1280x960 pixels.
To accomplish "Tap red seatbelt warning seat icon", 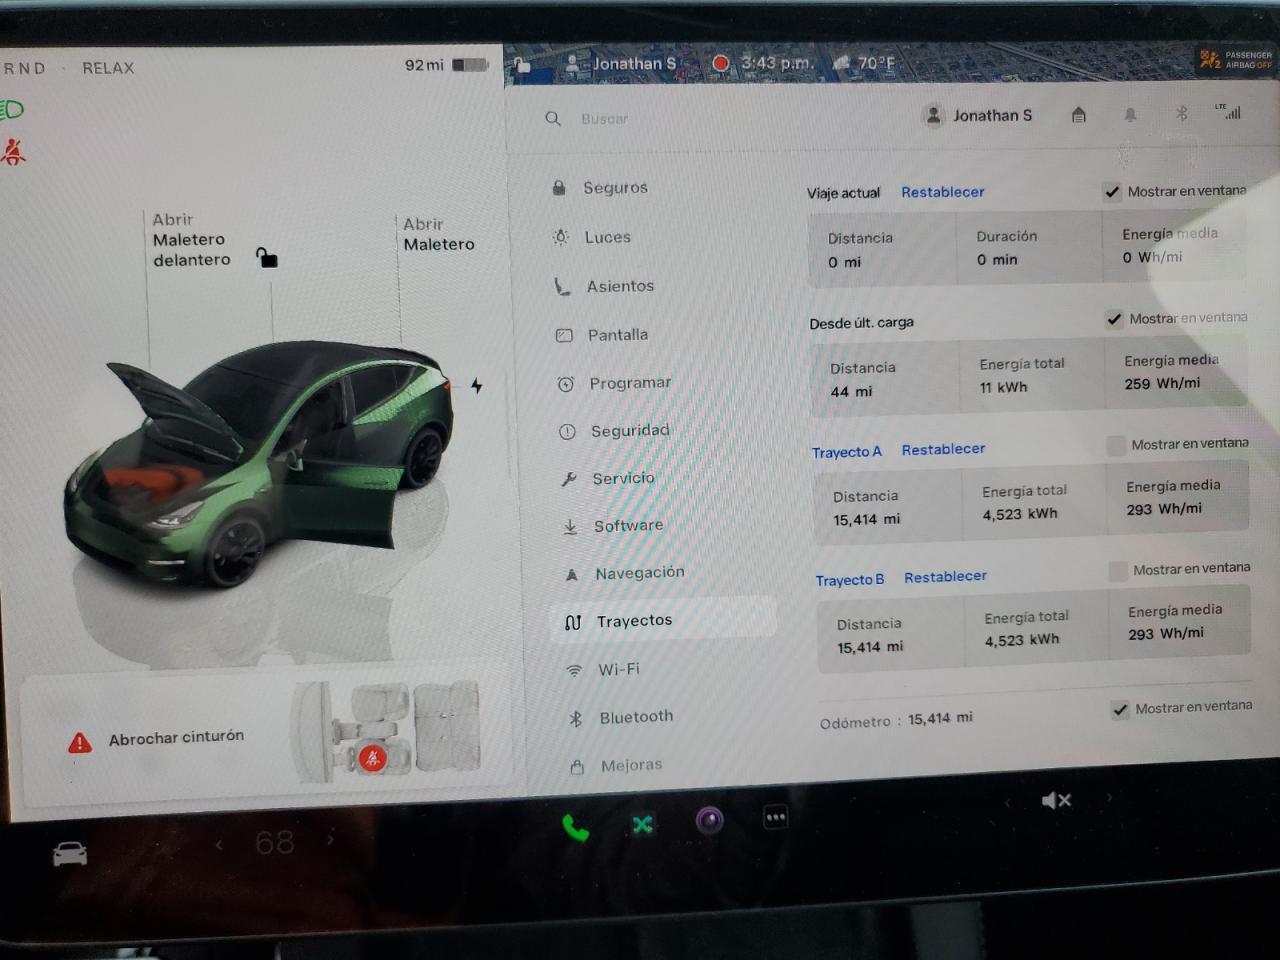I will [373, 758].
